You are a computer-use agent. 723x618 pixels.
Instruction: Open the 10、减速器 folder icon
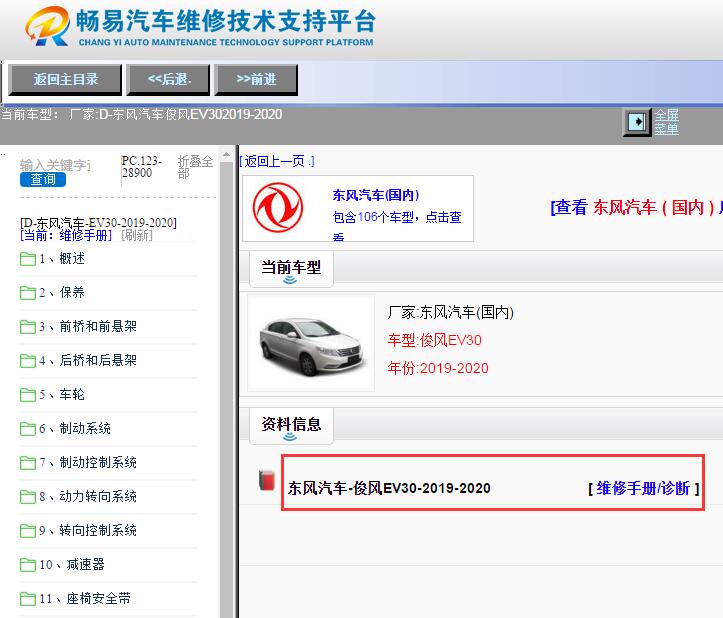(28, 565)
